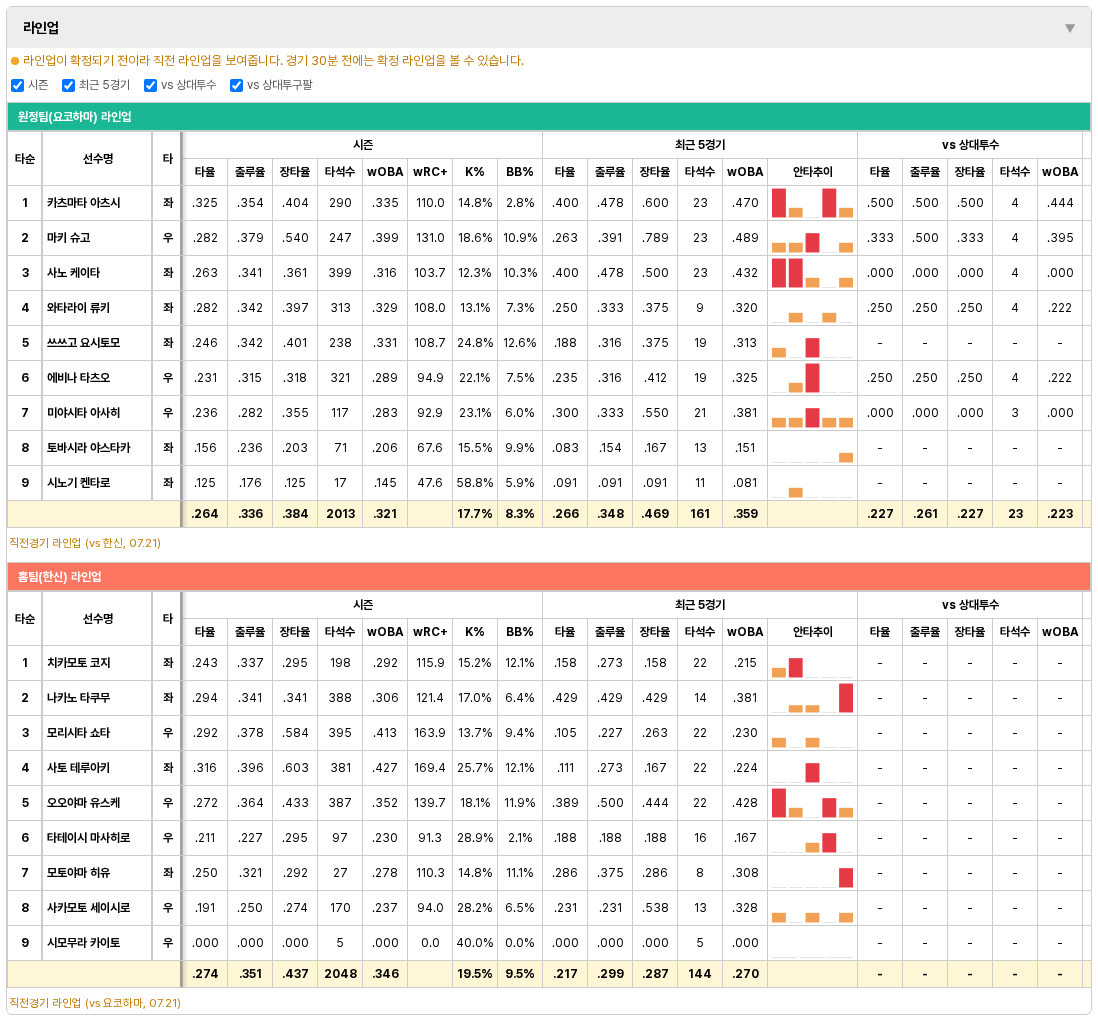
Task: Open 카츠마타 아츠시 hit trend bar chart
Action: click(x=812, y=203)
